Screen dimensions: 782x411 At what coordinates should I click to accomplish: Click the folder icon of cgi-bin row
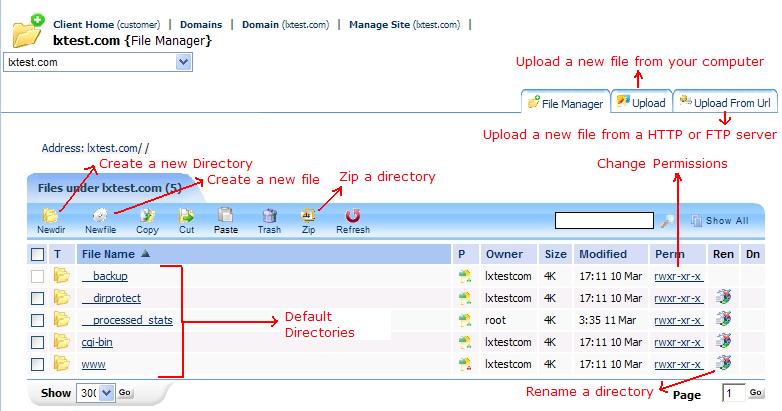tap(61, 341)
